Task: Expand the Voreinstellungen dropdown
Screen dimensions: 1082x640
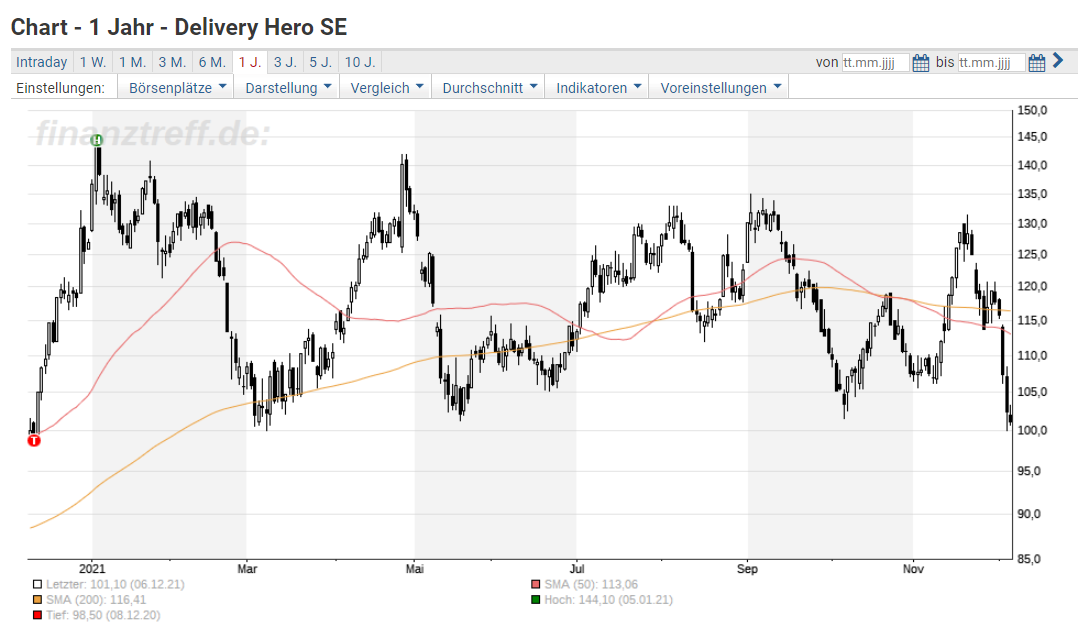Action: click(x=719, y=88)
